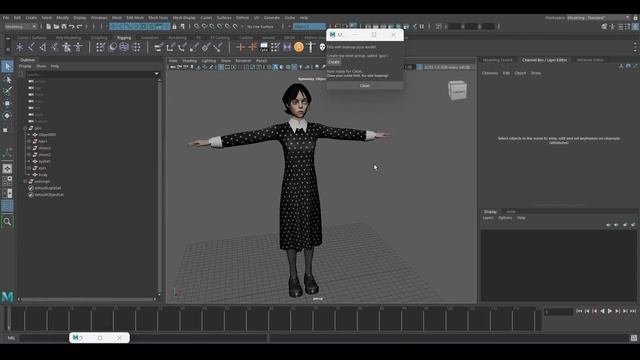The height and width of the screenshot is (360, 640).
Task: Click the Create Joints shelf icon
Action: pyautogui.click(x=31, y=47)
